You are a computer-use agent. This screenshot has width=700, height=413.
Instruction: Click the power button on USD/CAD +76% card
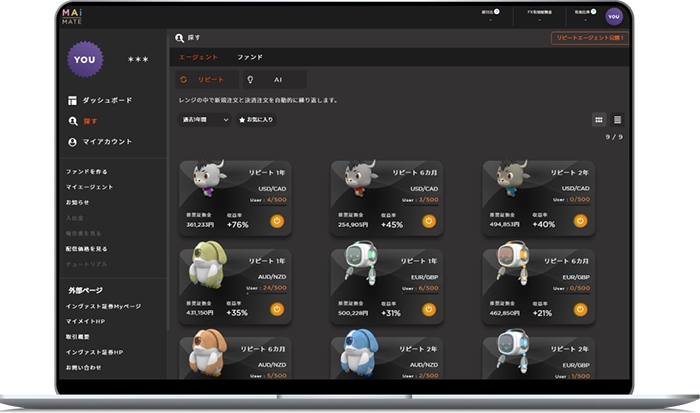point(277,222)
